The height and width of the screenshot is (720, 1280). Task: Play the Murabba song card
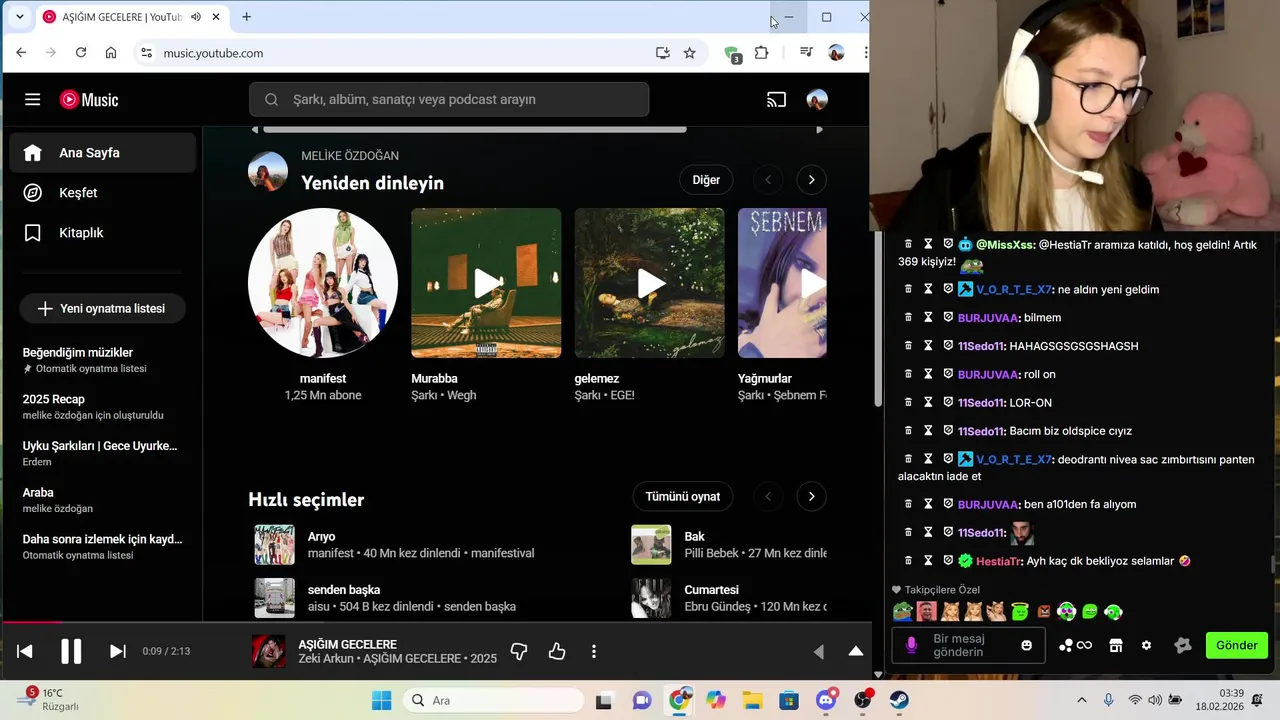pos(486,283)
